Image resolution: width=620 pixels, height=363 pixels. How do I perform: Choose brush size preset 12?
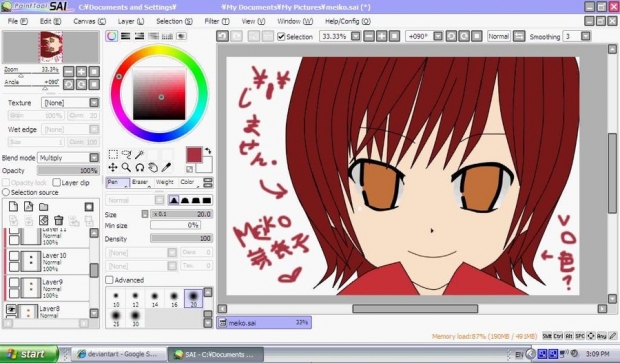tap(135, 299)
